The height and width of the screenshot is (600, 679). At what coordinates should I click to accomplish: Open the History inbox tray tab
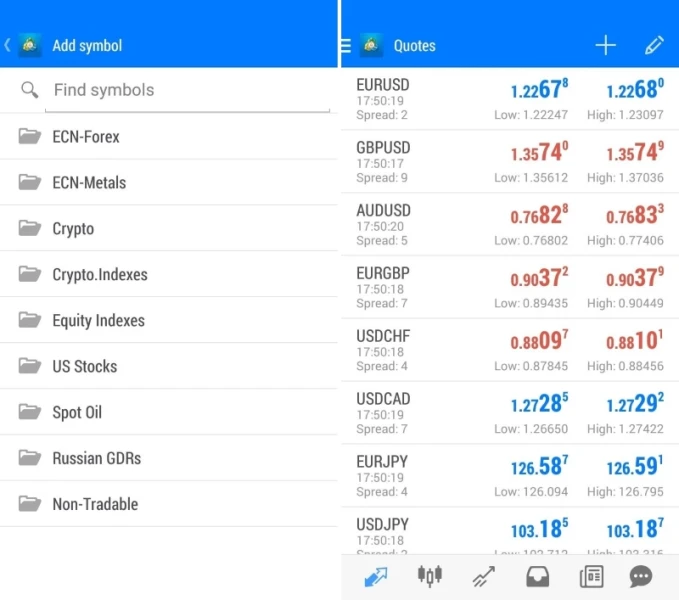[537, 577]
